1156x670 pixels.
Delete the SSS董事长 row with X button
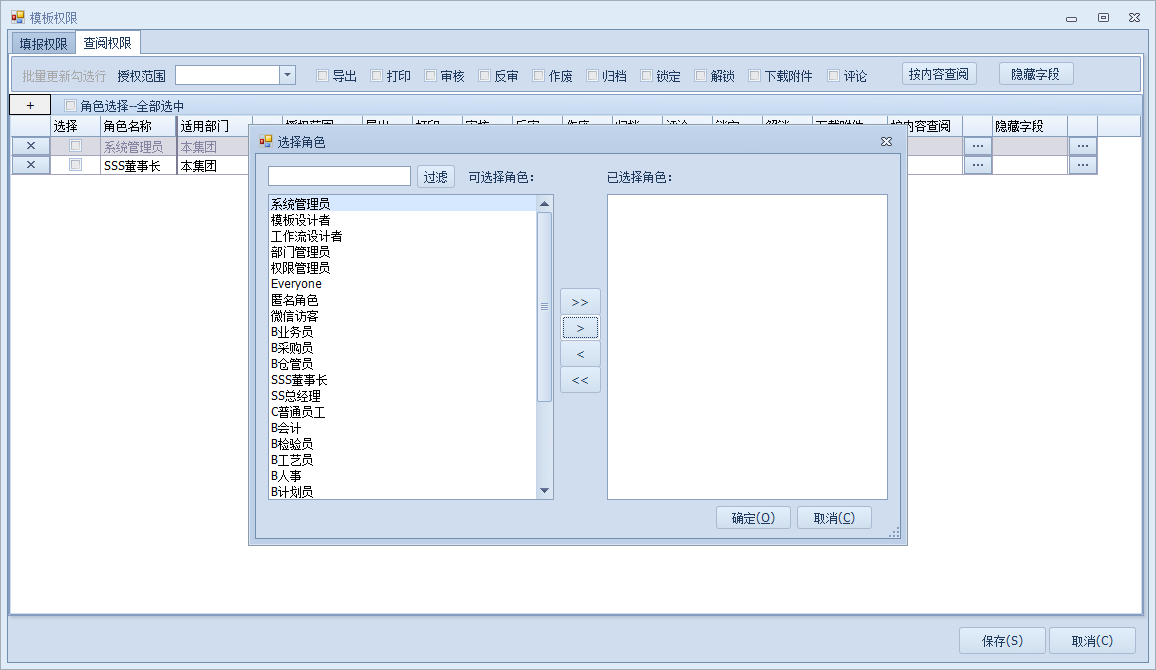point(30,165)
